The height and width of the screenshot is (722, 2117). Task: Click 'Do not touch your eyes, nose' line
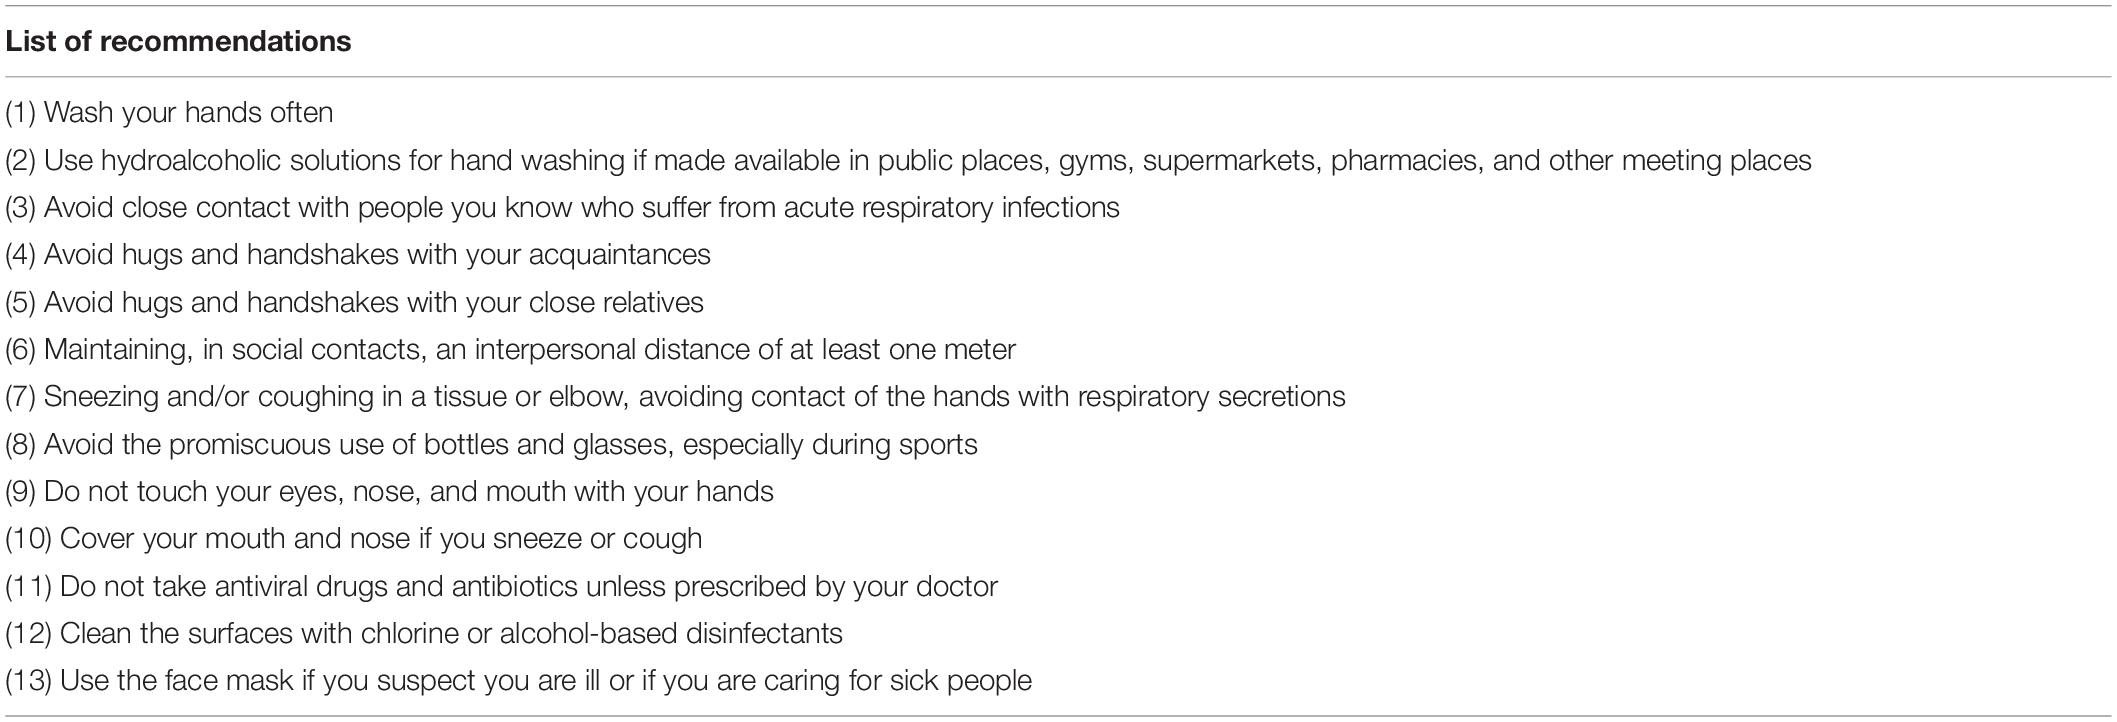[390, 492]
